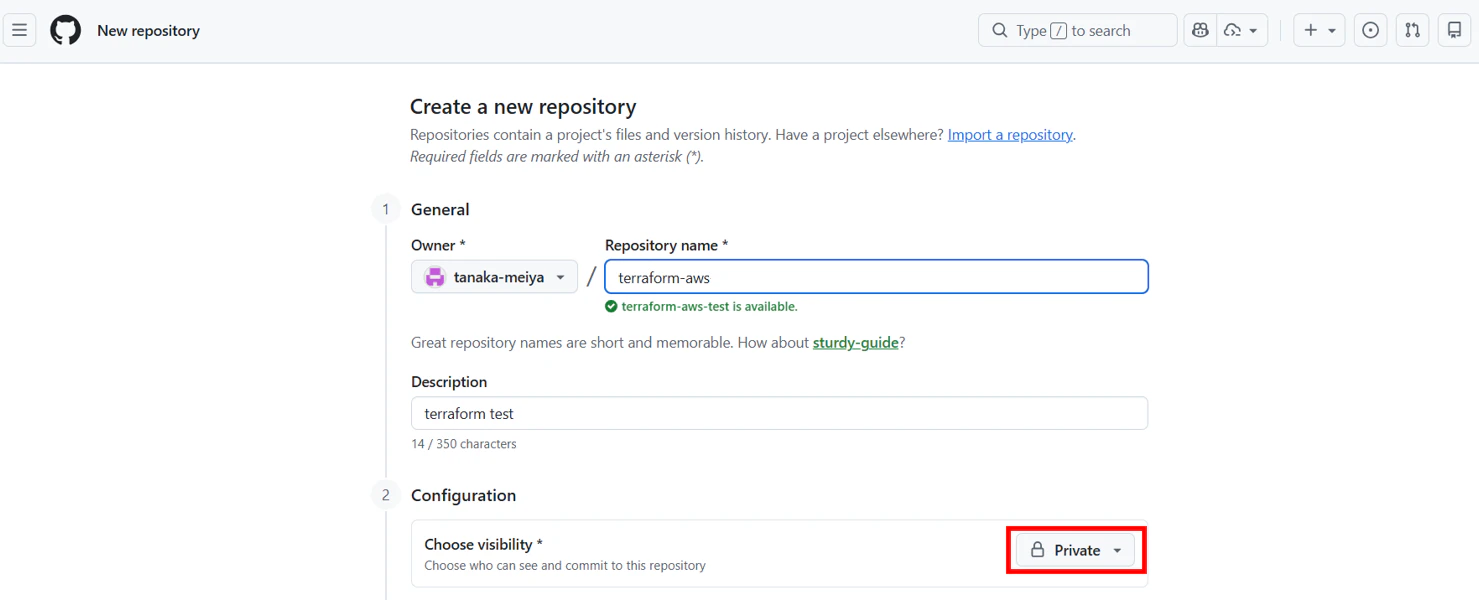Open repositories icon at header end
This screenshot has height=605, width=1479.
1454,30
